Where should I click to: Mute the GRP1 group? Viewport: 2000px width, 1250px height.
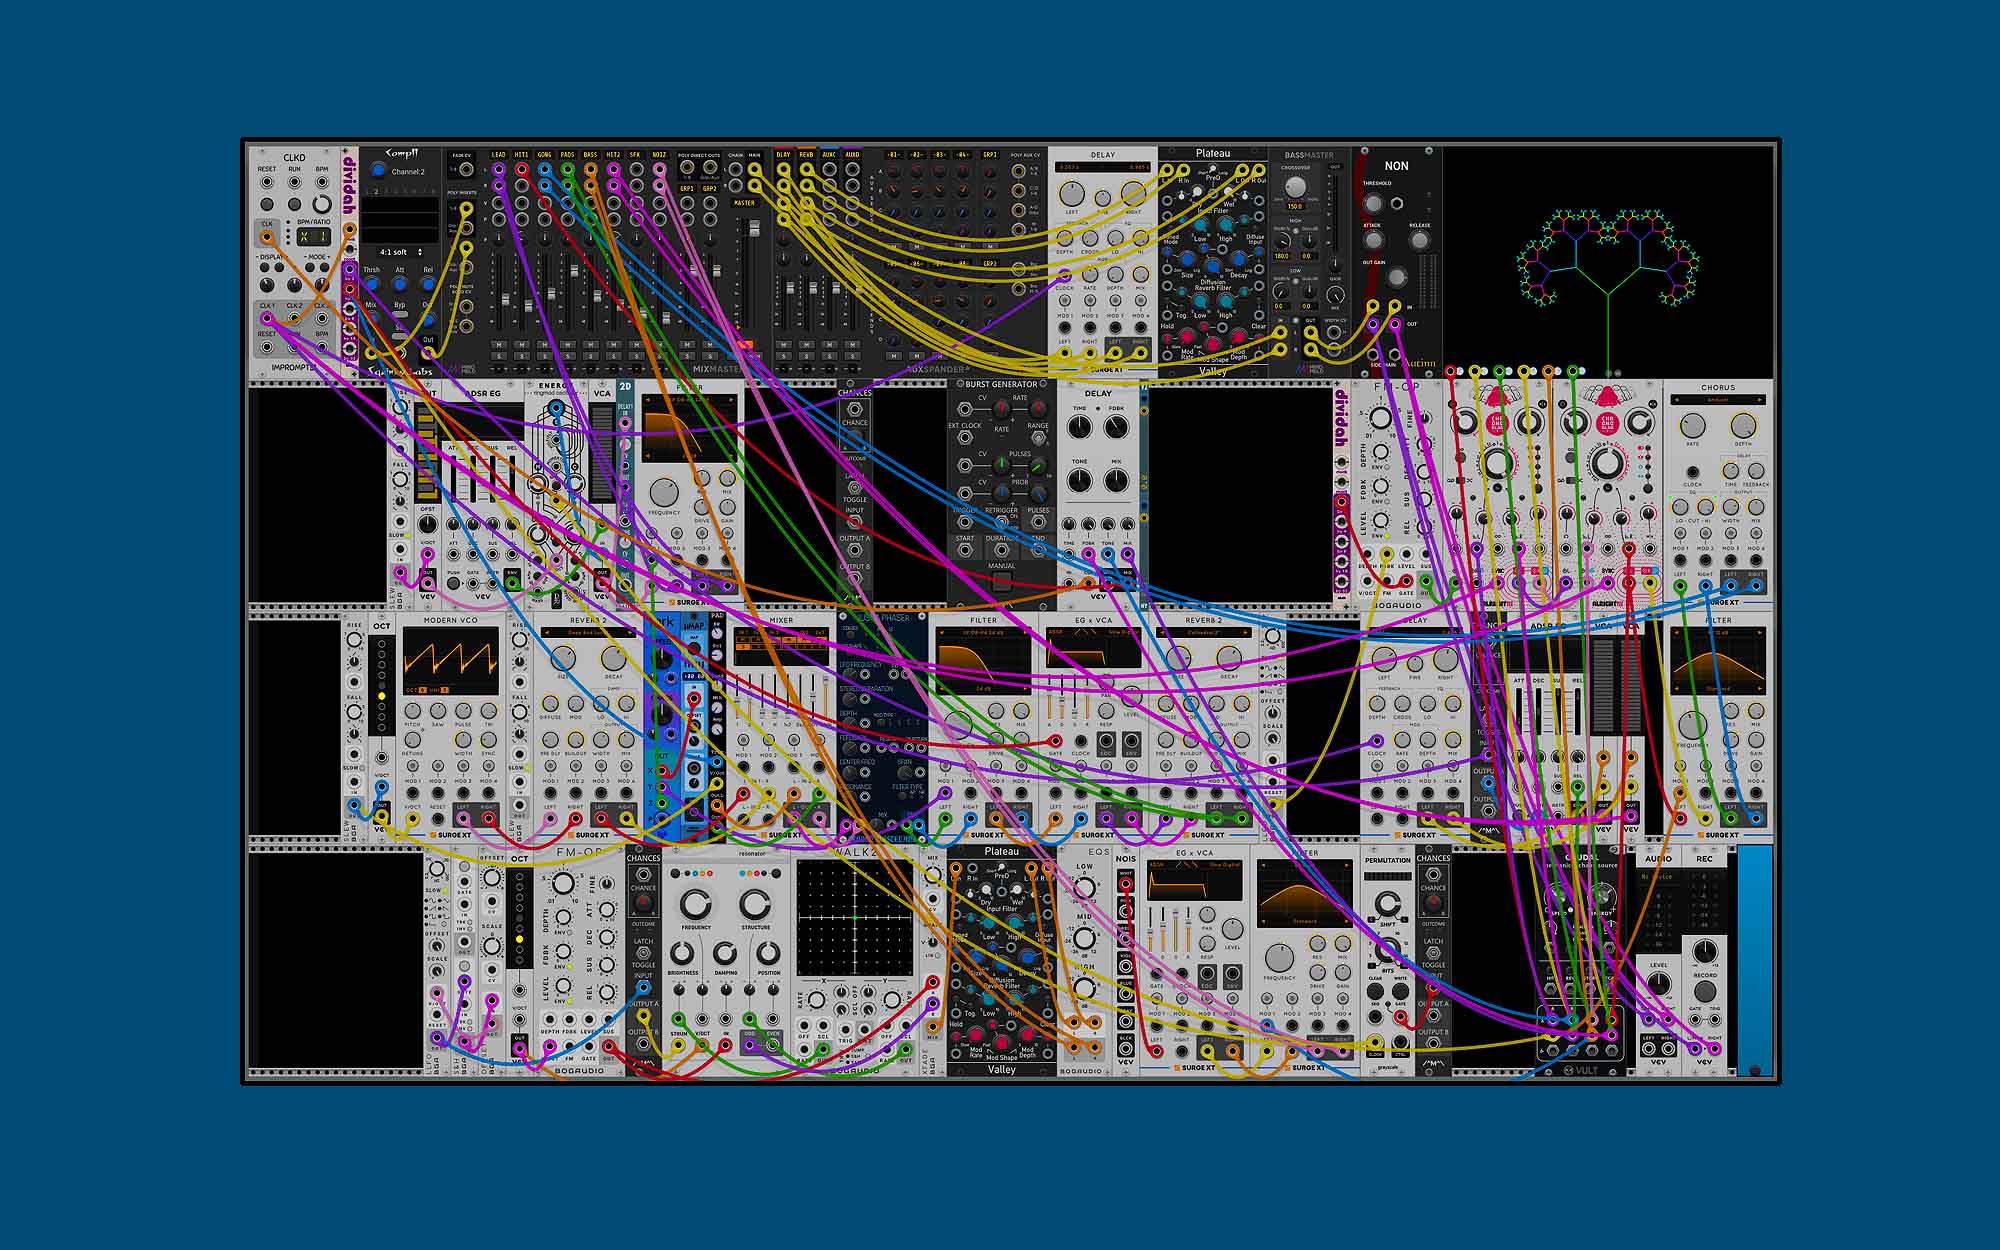pos(687,345)
